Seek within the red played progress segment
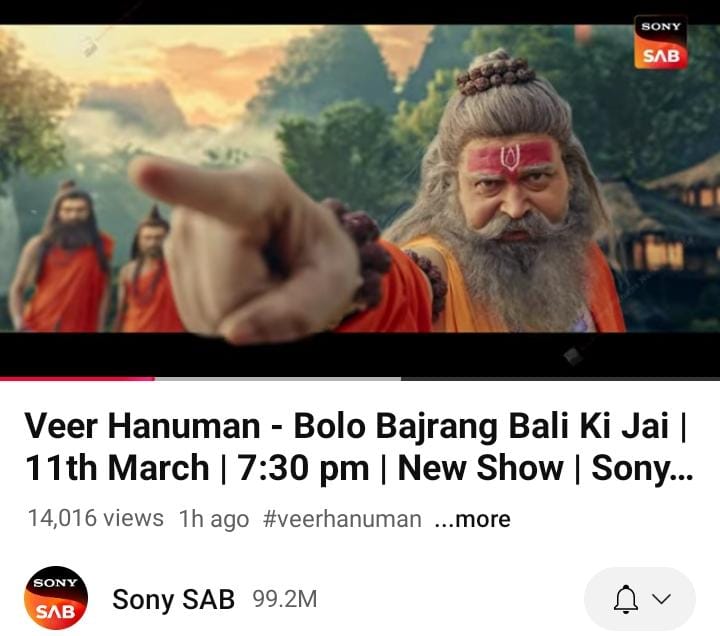Image resolution: width=720 pixels, height=636 pixels. click(77, 378)
